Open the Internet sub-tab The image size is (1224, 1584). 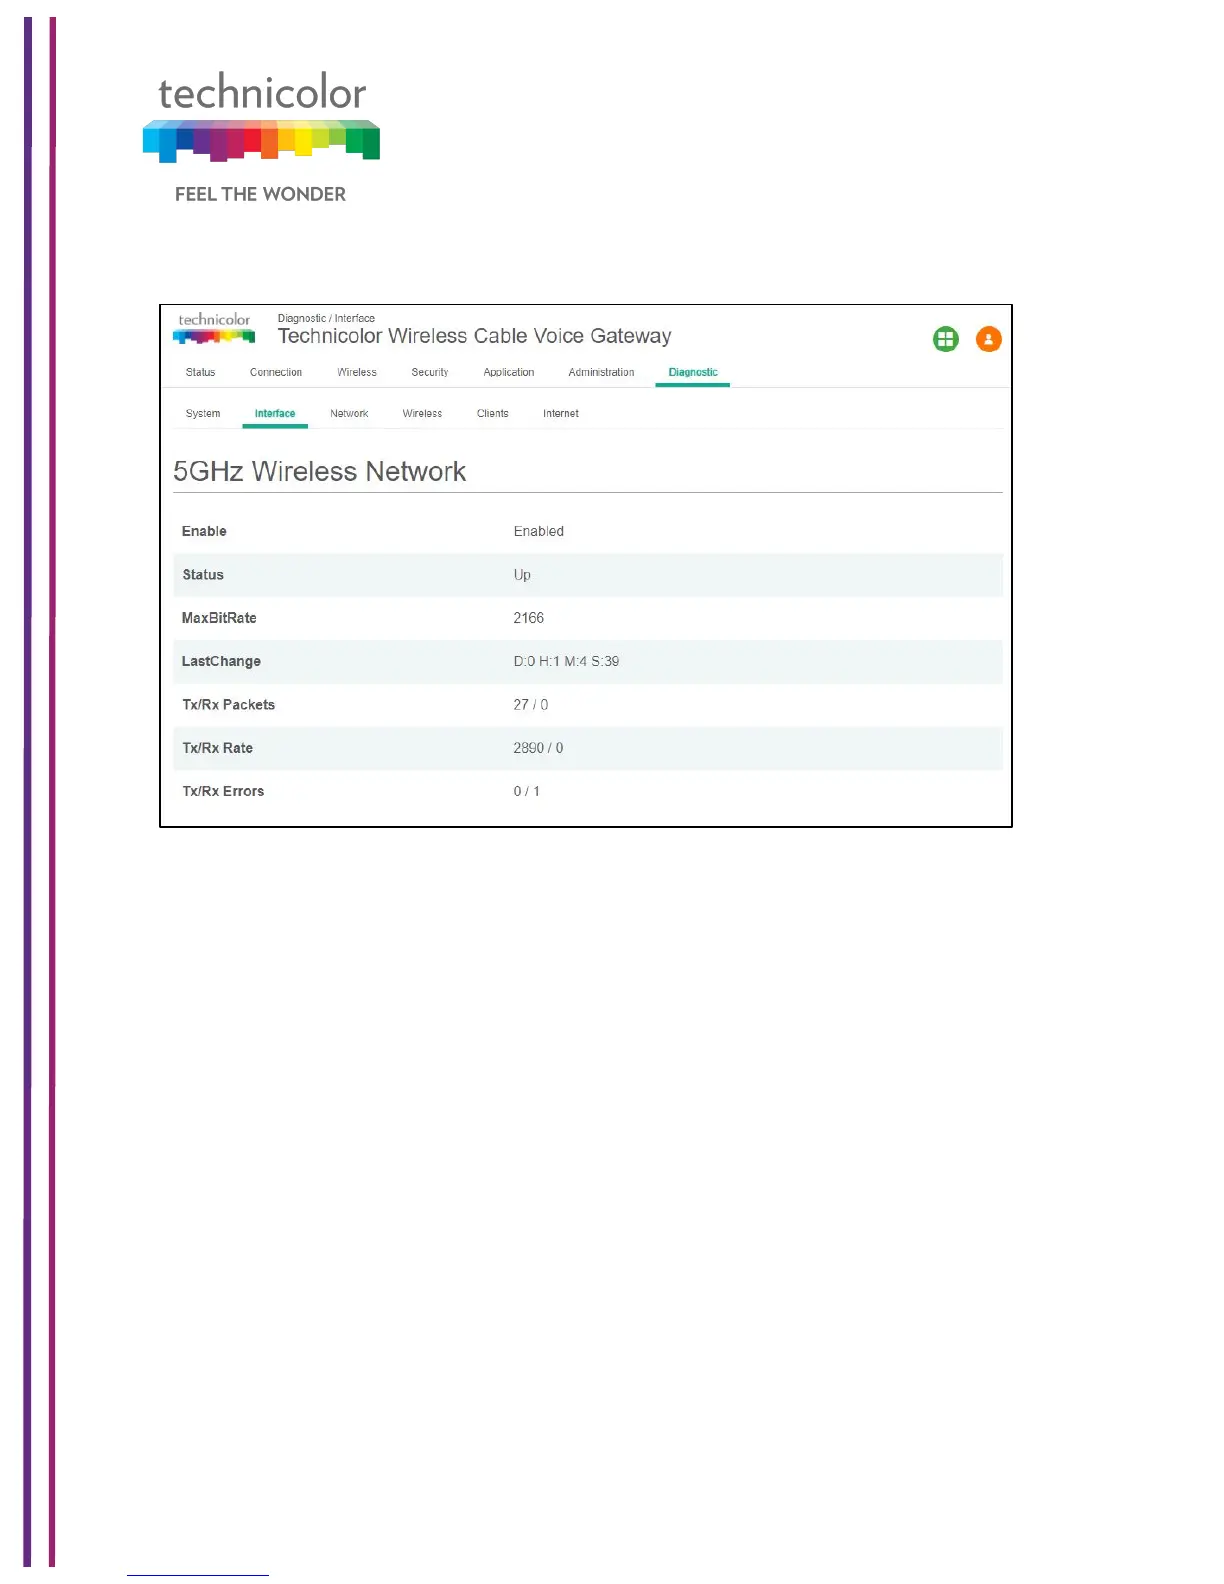click(x=561, y=413)
